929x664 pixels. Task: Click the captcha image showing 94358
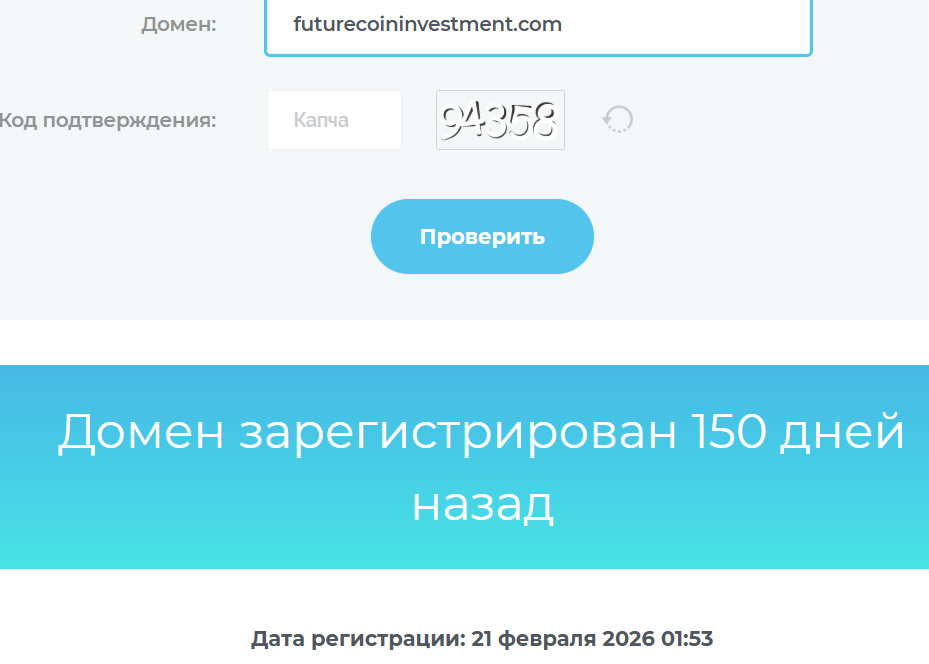tap(500, 120)
